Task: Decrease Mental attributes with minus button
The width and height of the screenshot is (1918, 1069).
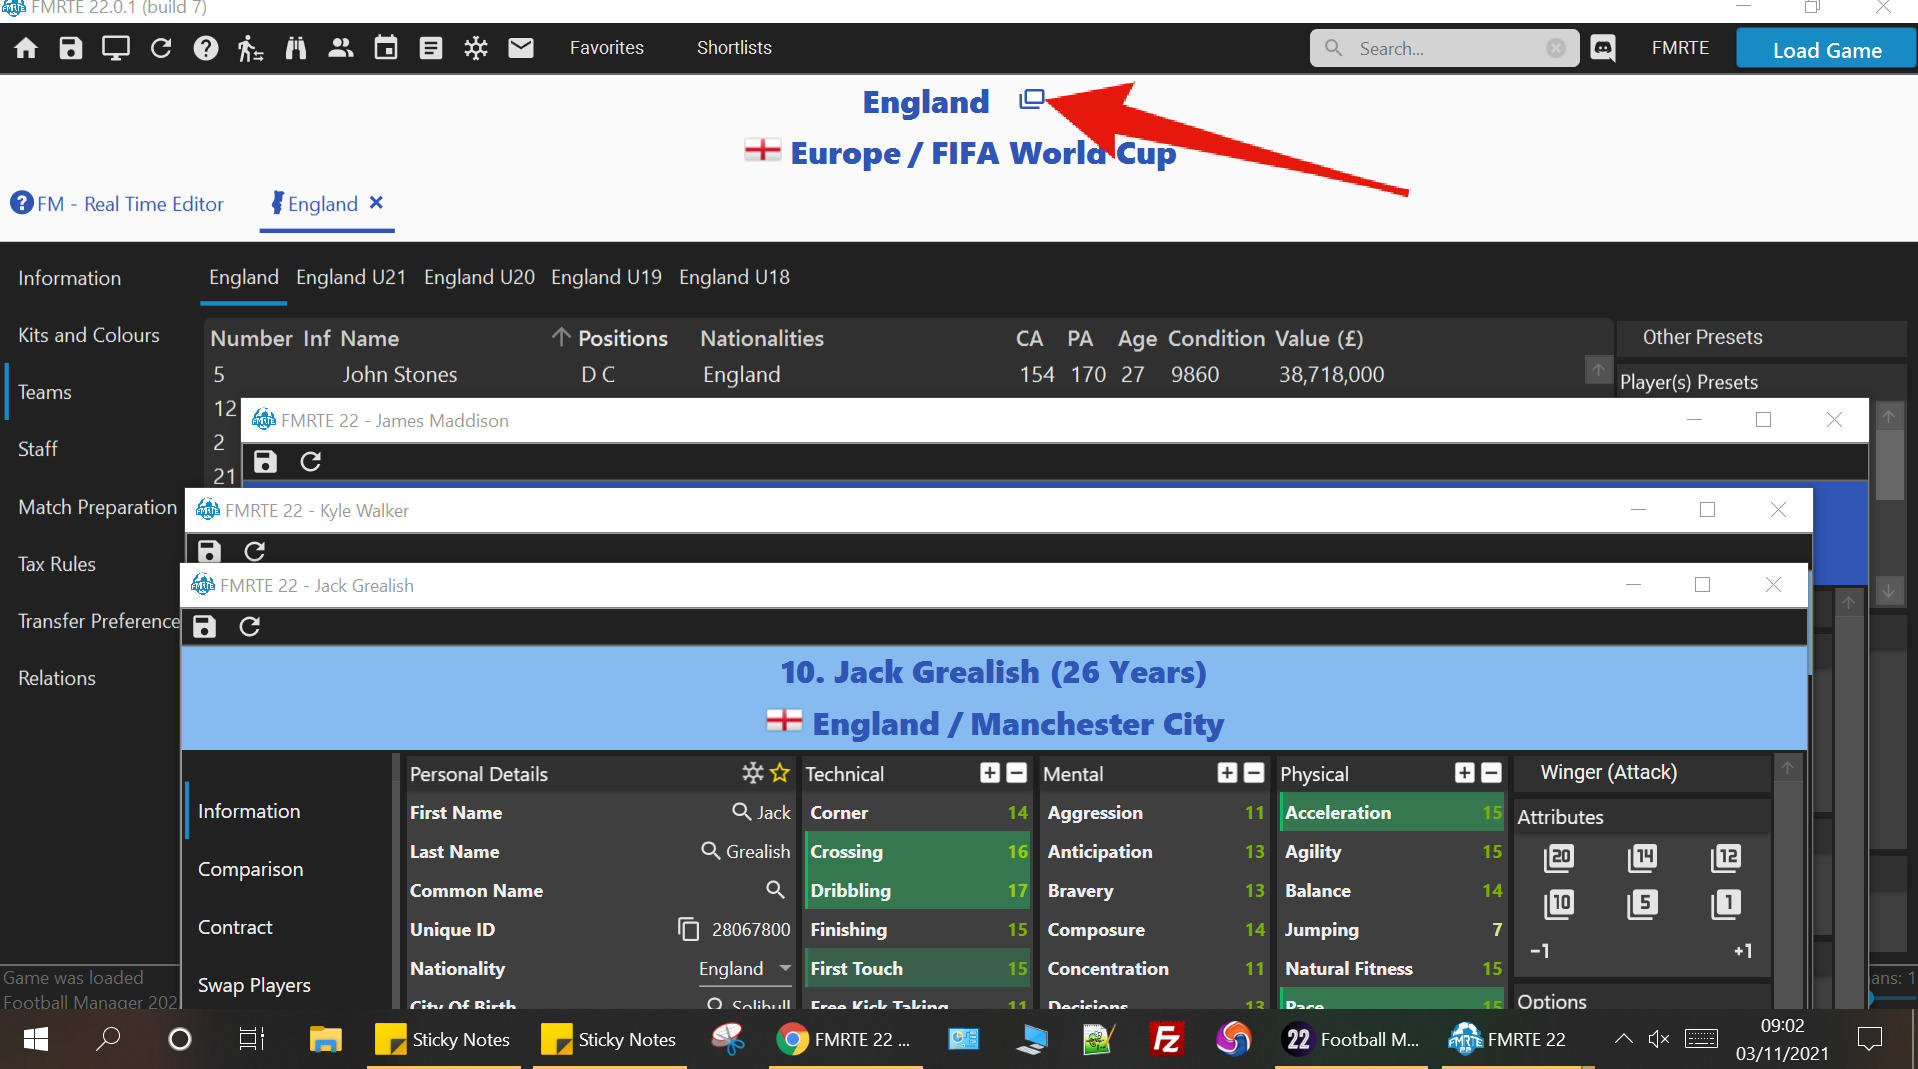Action: click(1254, 773)
